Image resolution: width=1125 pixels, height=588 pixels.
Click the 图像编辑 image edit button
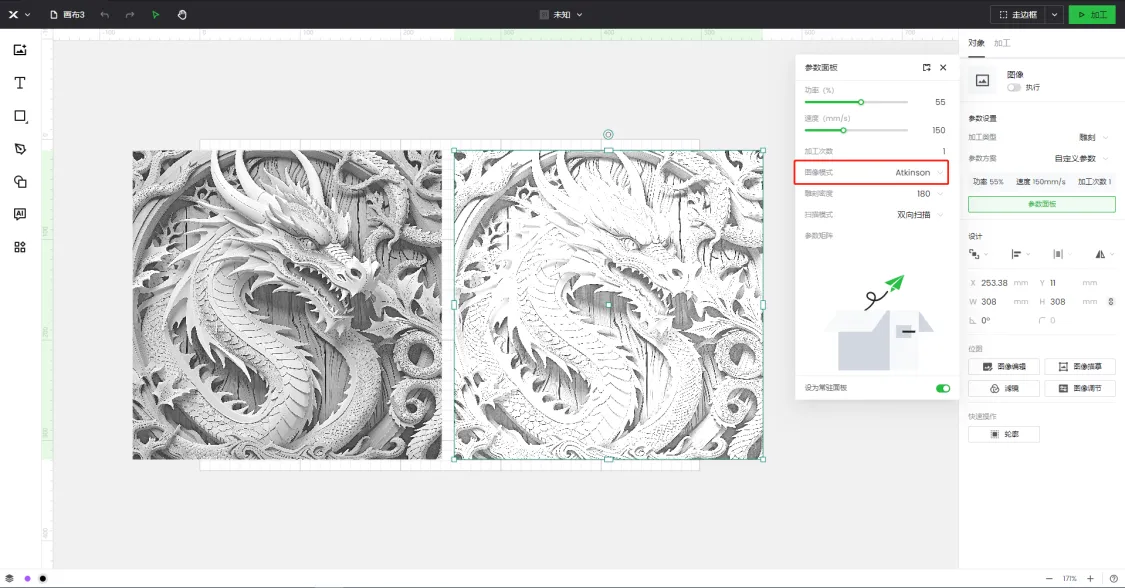pyautogui.click(x=1004, y=366)
